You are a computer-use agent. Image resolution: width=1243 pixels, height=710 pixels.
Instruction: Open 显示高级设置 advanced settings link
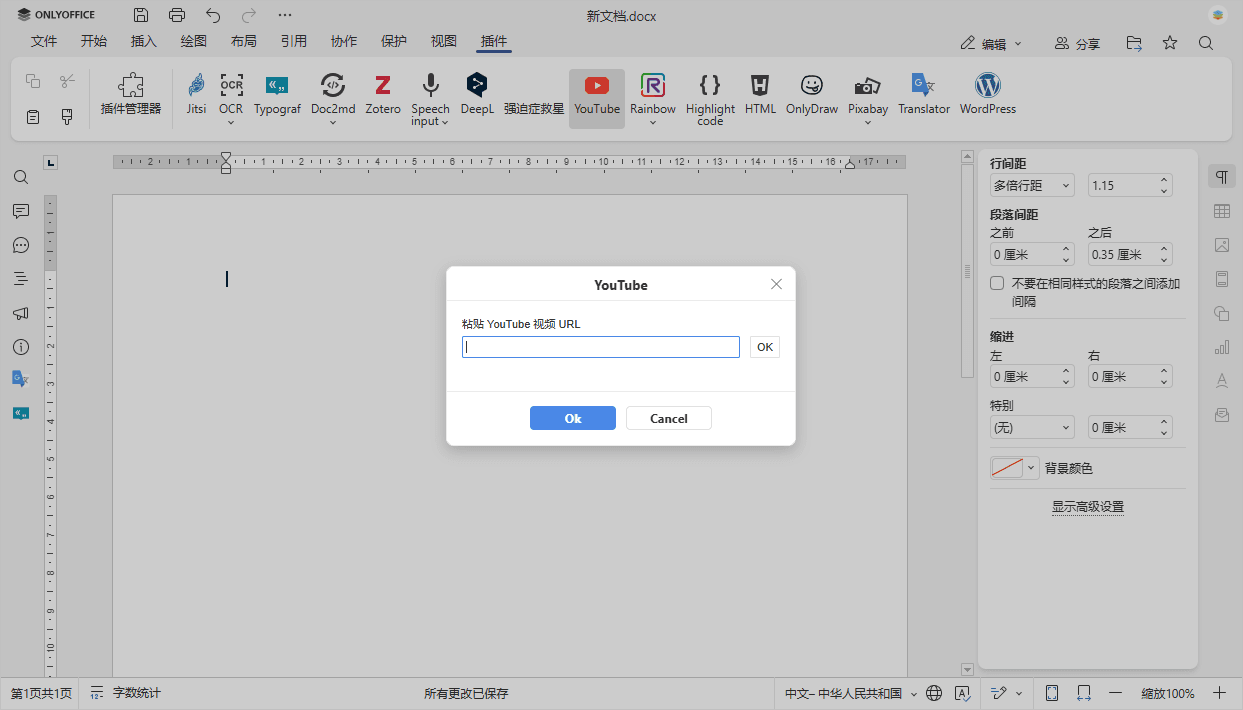pyautogui.click(x=1087, y=506)
